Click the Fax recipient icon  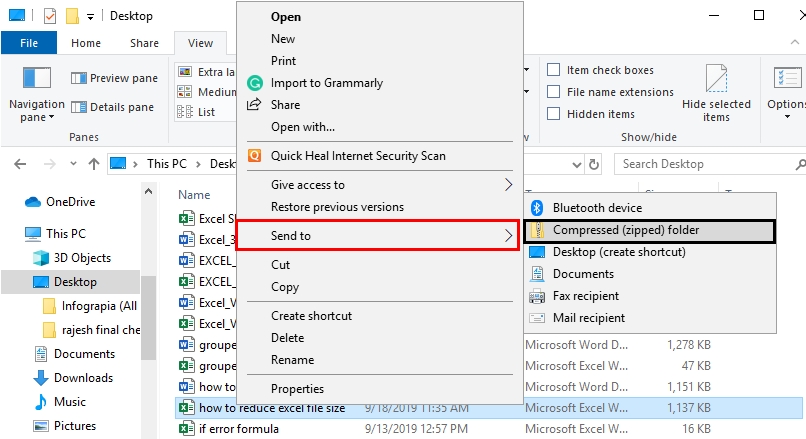click(536, 296)
